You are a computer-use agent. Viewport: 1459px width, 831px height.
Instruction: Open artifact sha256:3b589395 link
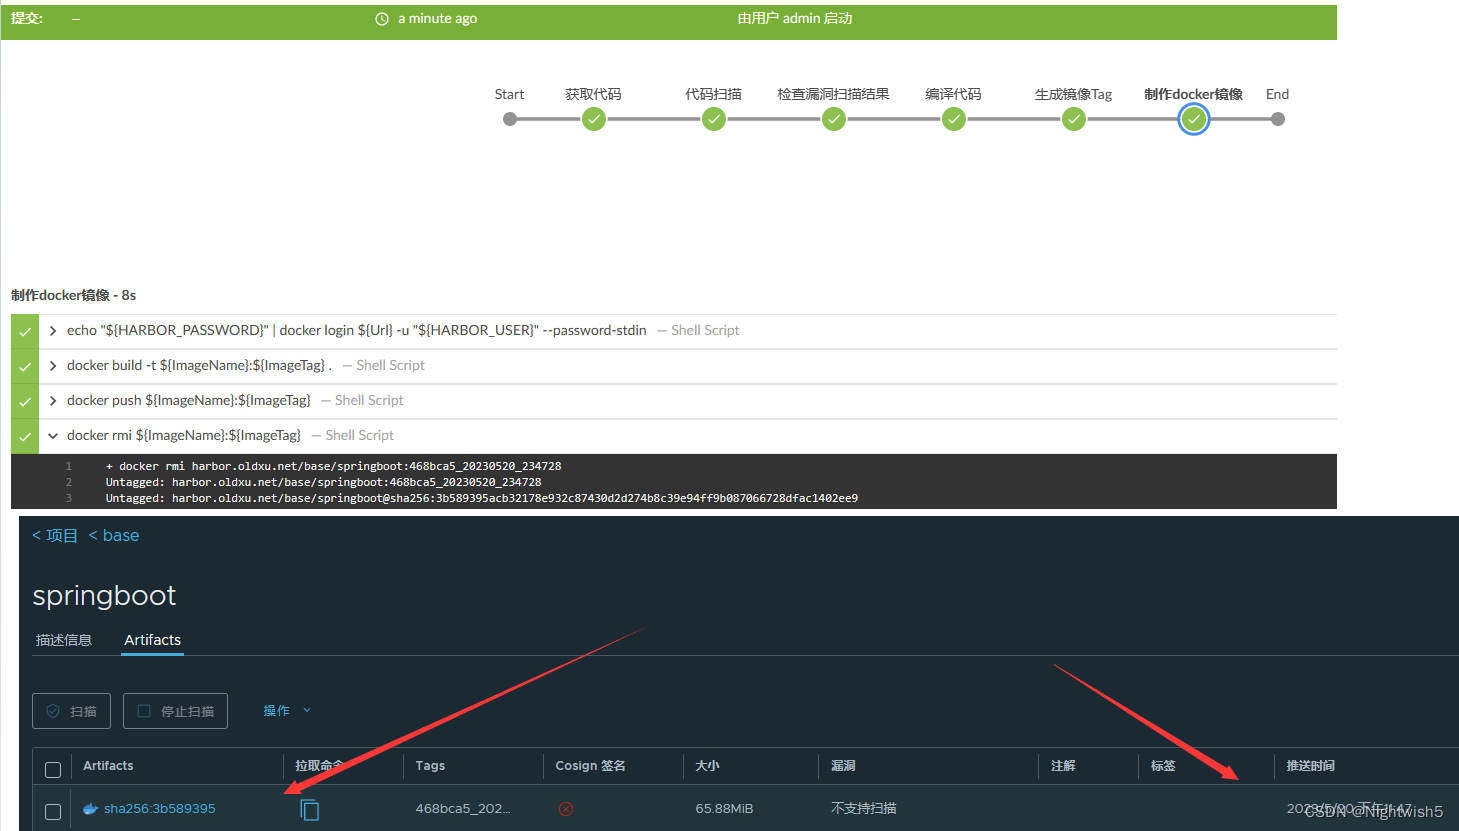tap(160, 809)
